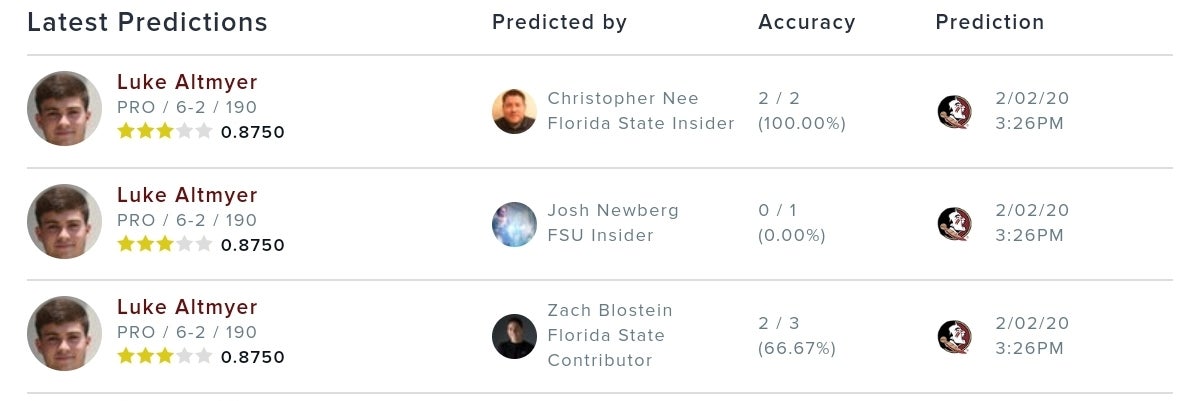
Task: Open Zach Blostein's profile avatar
Action: [x=514, y=336]
